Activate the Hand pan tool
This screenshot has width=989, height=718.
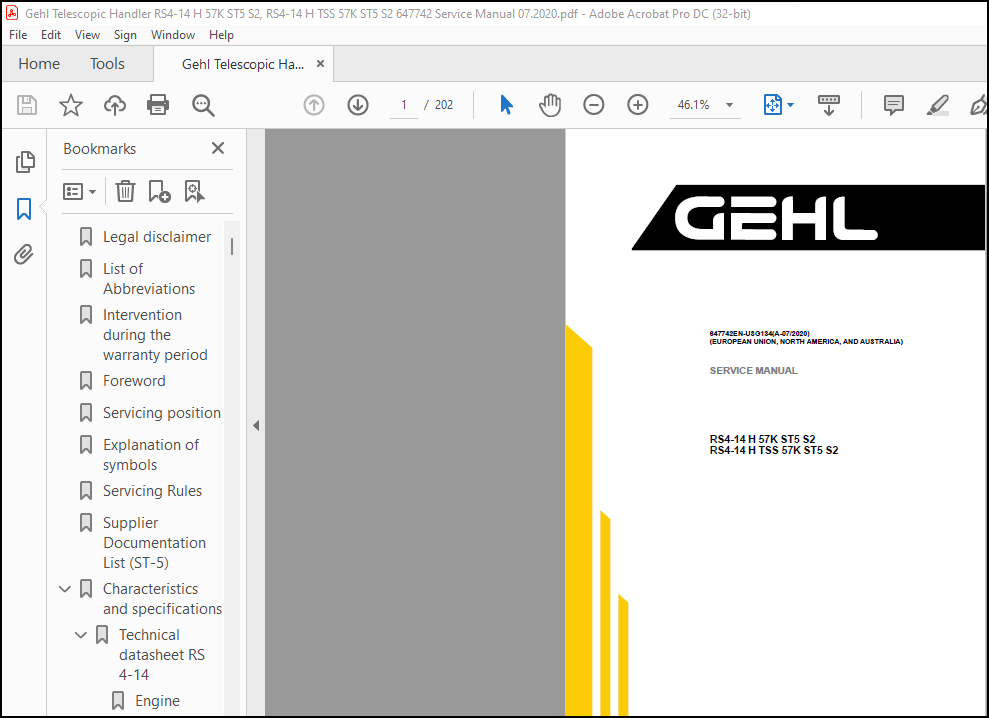[x=549, y=105]
